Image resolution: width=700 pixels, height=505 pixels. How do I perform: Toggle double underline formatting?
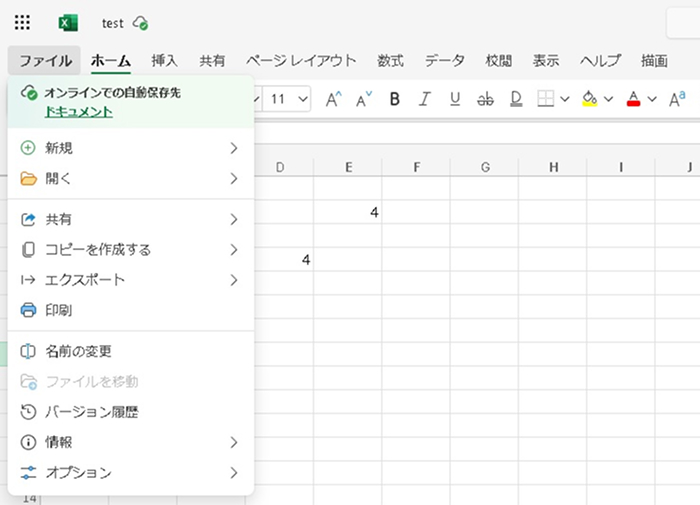[516, 99]
